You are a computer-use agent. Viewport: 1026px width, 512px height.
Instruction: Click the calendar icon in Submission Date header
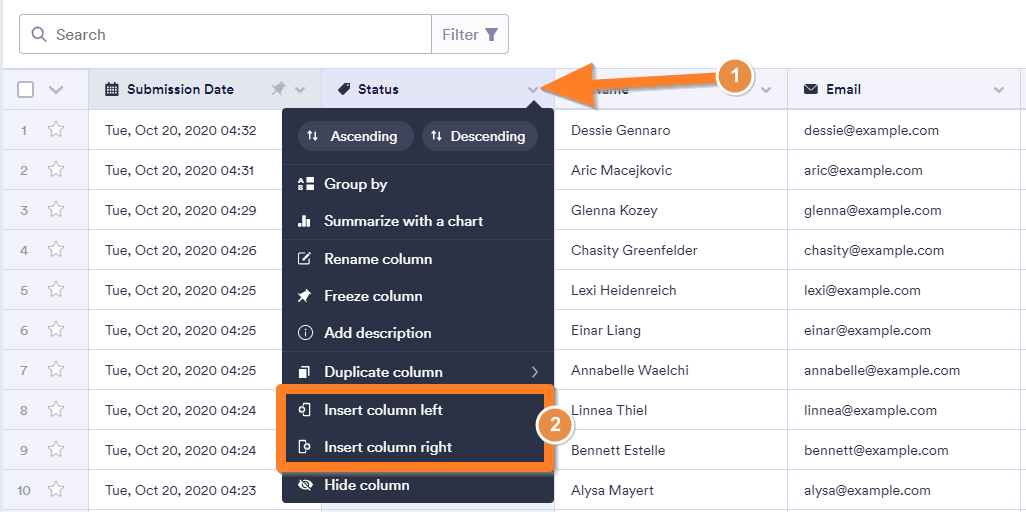click(x=112, y=89)
